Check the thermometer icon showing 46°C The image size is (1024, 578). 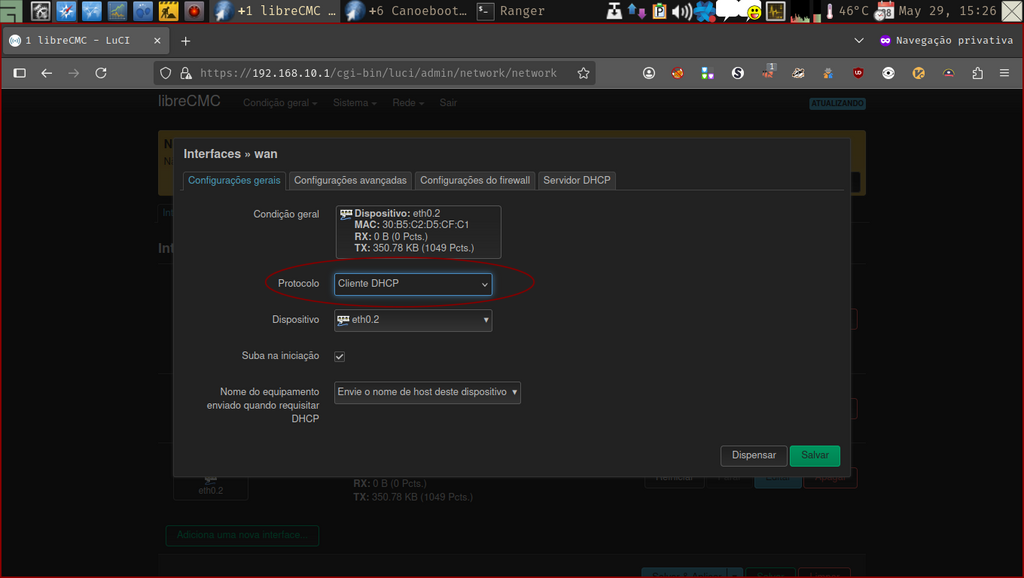[830, 12]
